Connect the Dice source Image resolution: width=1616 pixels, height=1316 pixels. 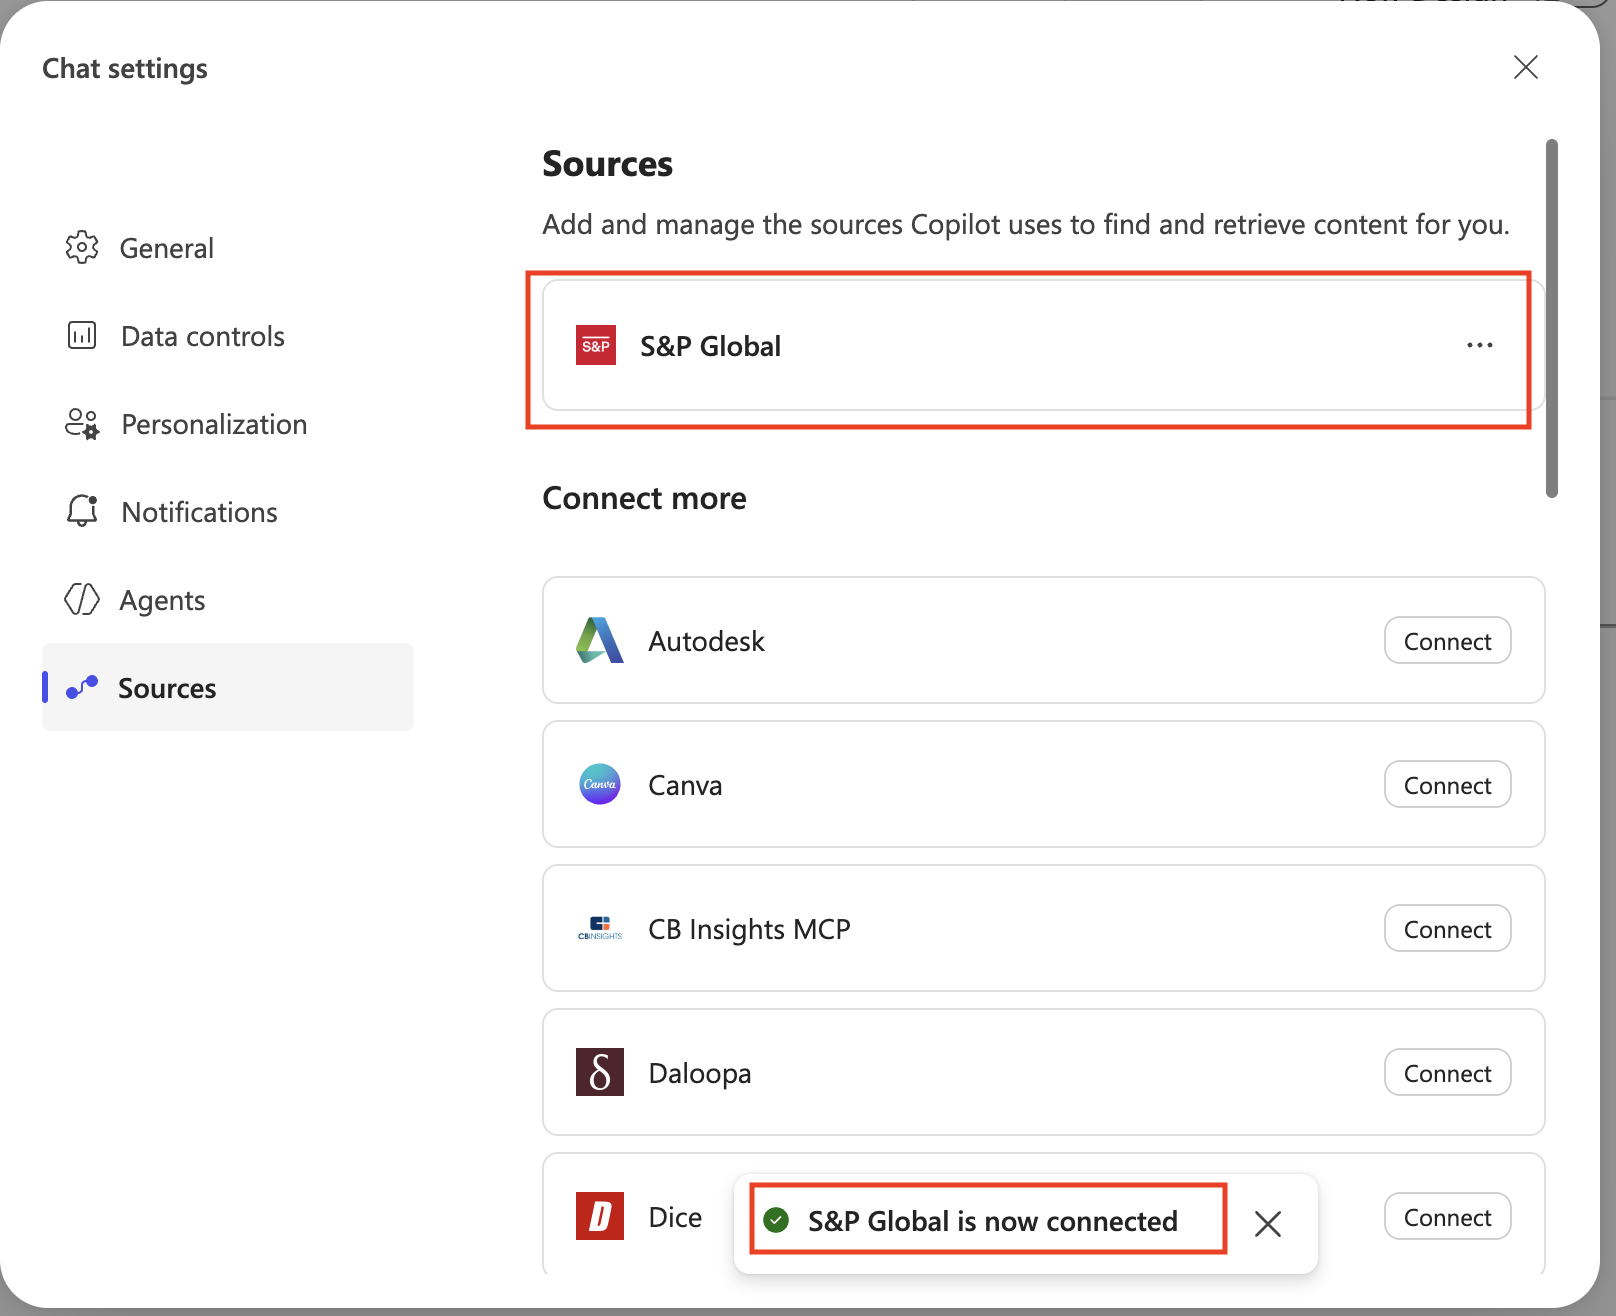click(1447, 1217)
